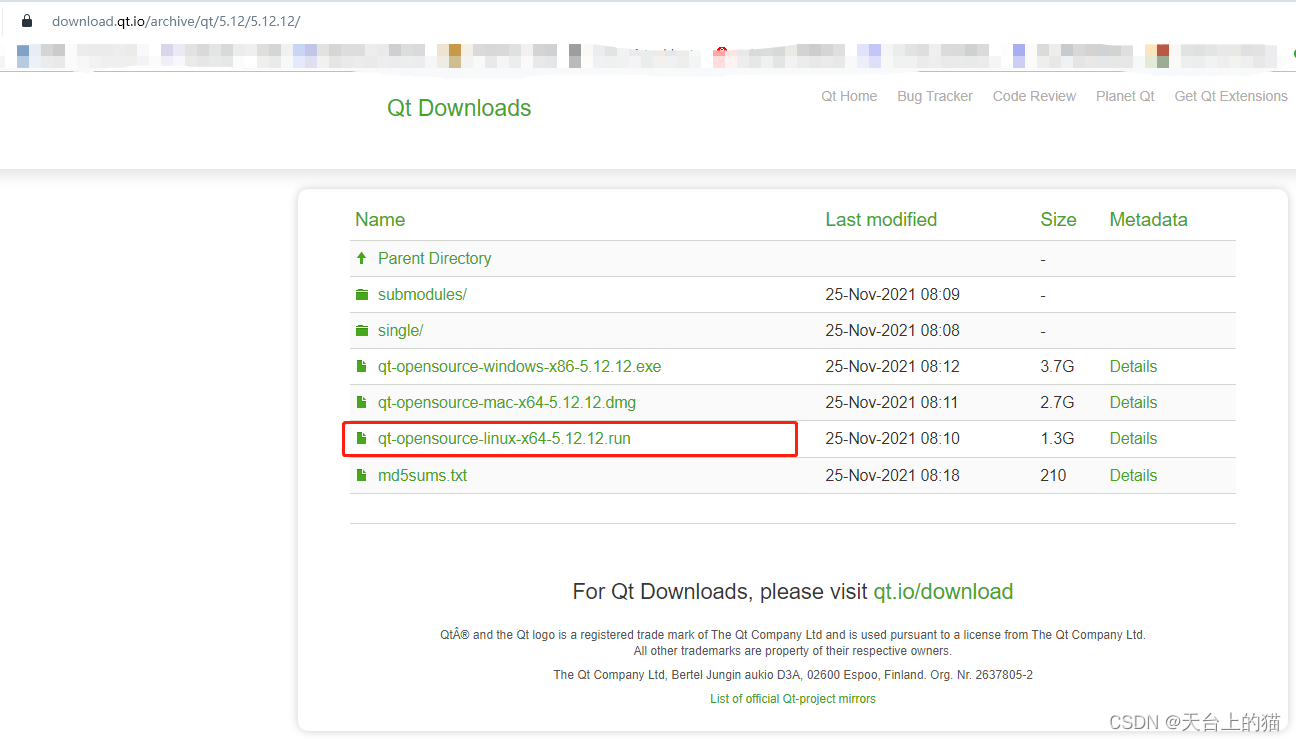Click the 25-Nov-2021 08:10 date
Image resolution: width=1296 pixels, height=741 pixels.
tap(892, 438)
